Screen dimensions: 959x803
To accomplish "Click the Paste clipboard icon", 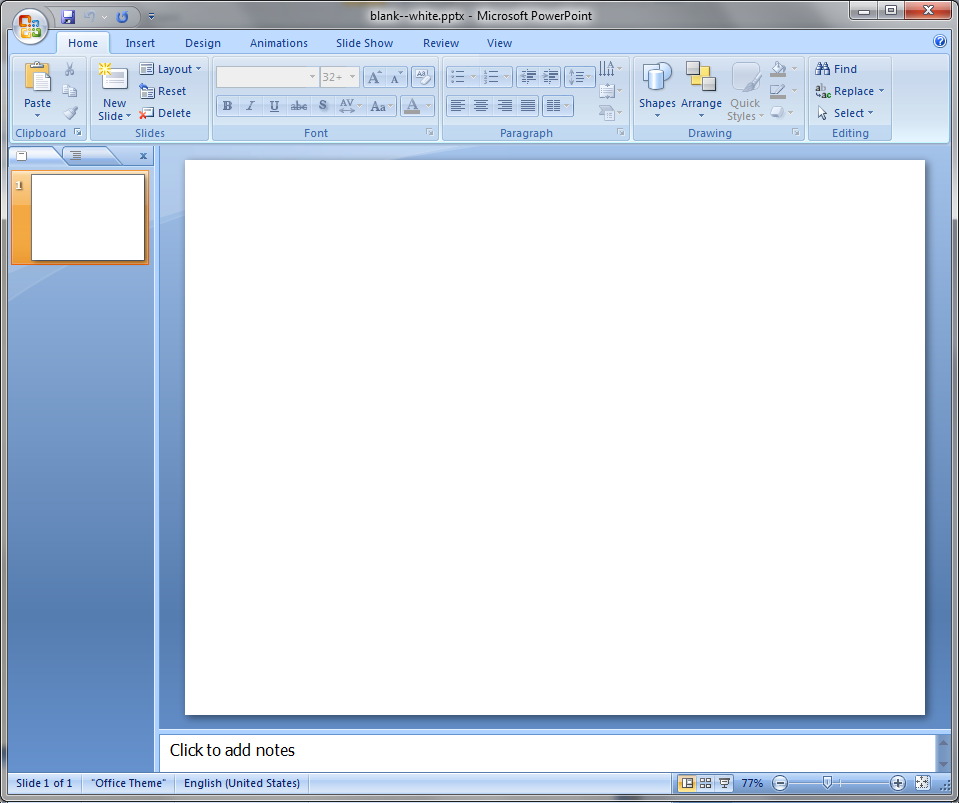I will click(37, 78).
